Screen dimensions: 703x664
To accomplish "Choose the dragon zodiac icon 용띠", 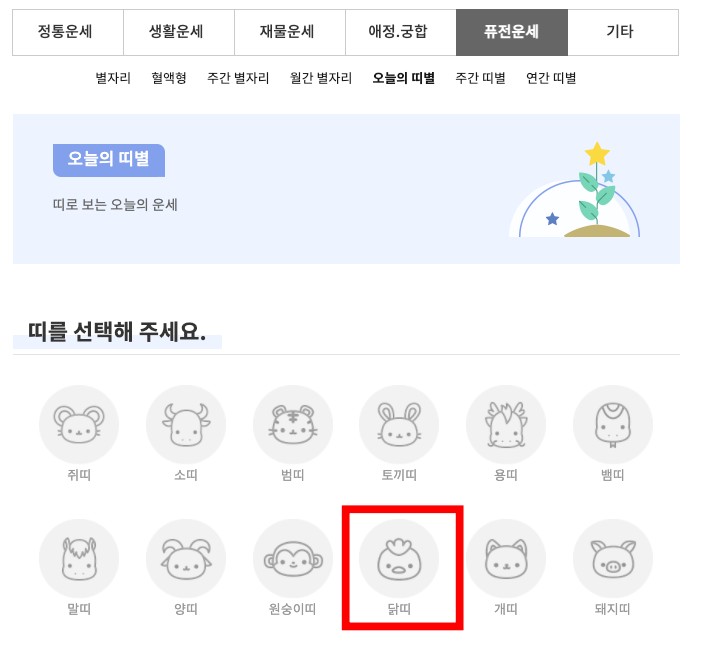I will pos(506,424).
